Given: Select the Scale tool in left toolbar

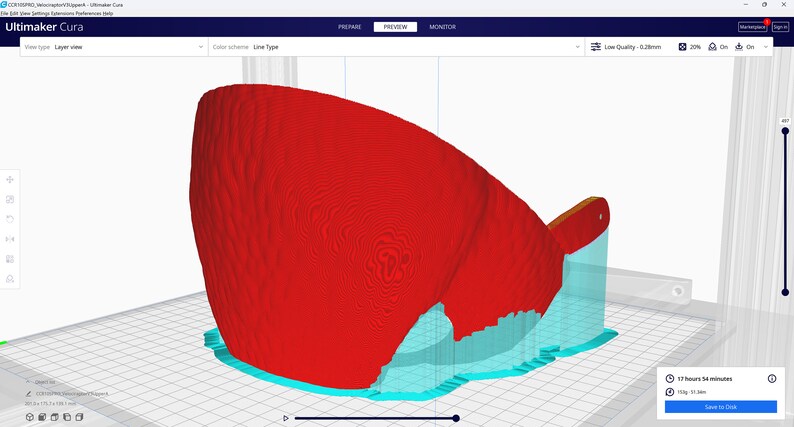Looking at the screenshot, I should click(x=10, y=200).
